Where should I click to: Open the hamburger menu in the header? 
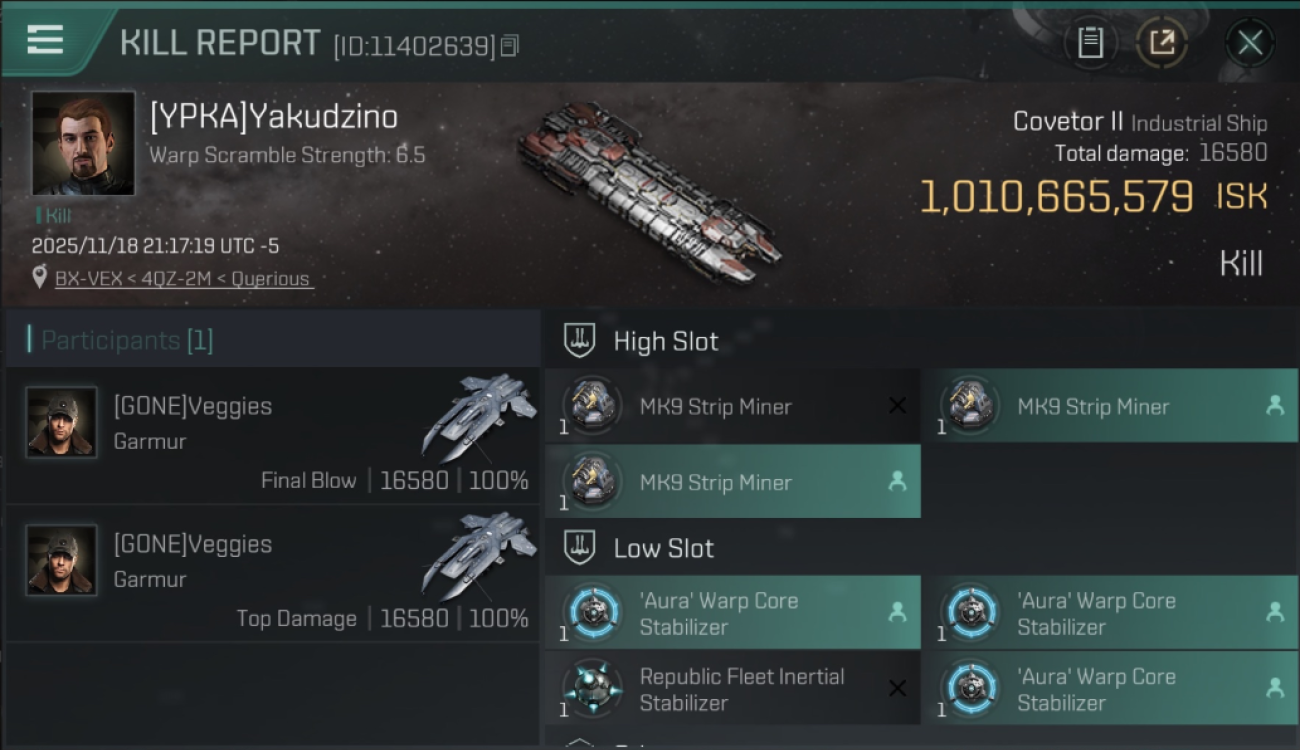45,40
